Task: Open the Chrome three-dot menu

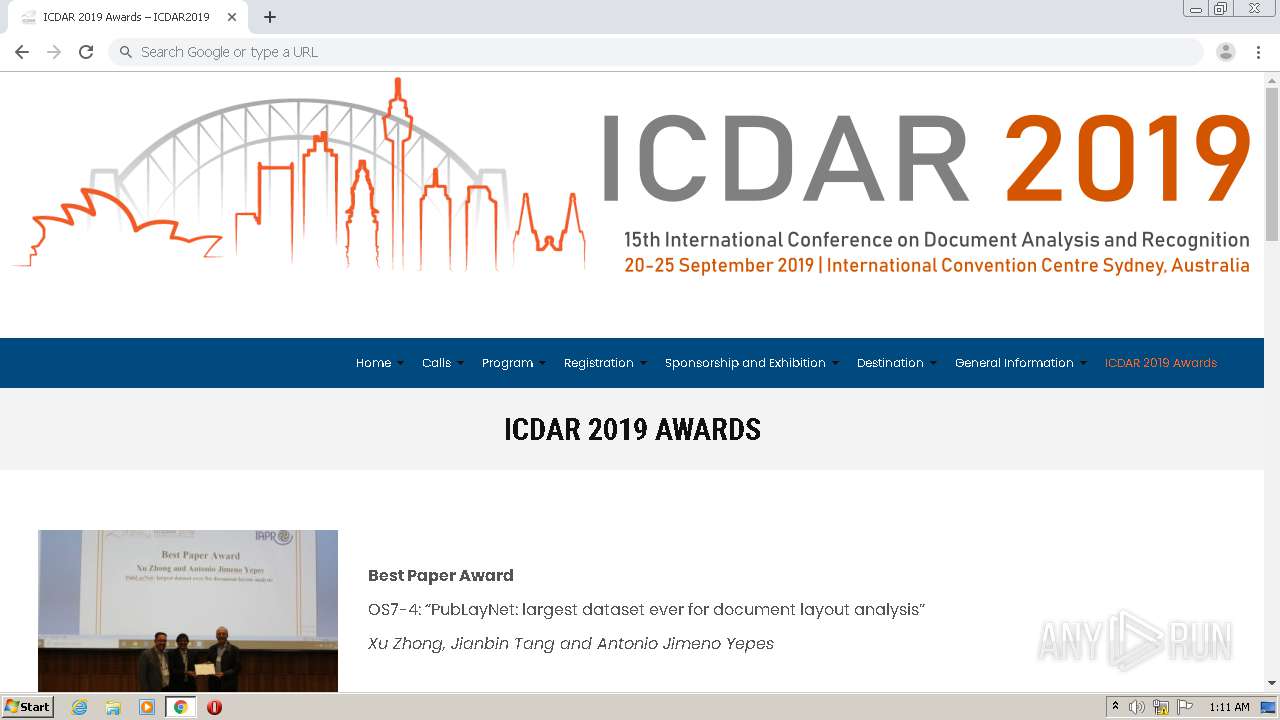Action: point(1258,52)
